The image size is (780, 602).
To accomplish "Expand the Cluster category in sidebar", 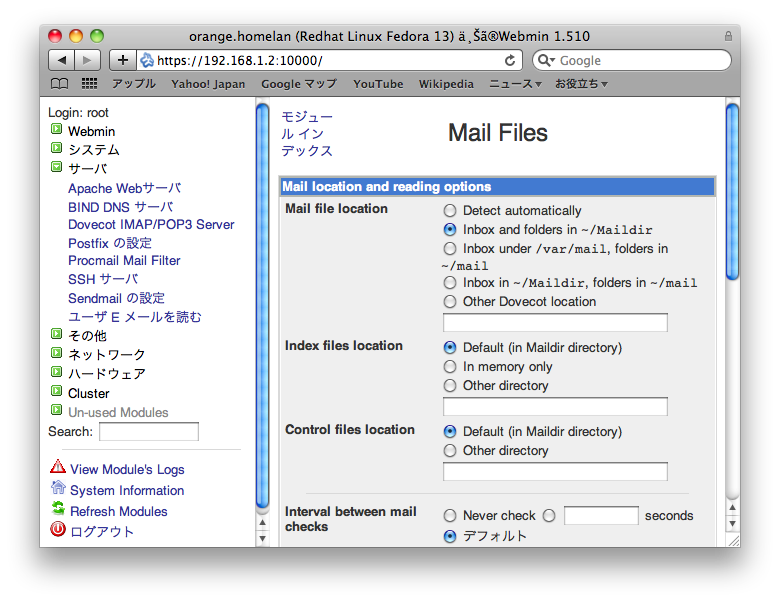I will 57,393.
